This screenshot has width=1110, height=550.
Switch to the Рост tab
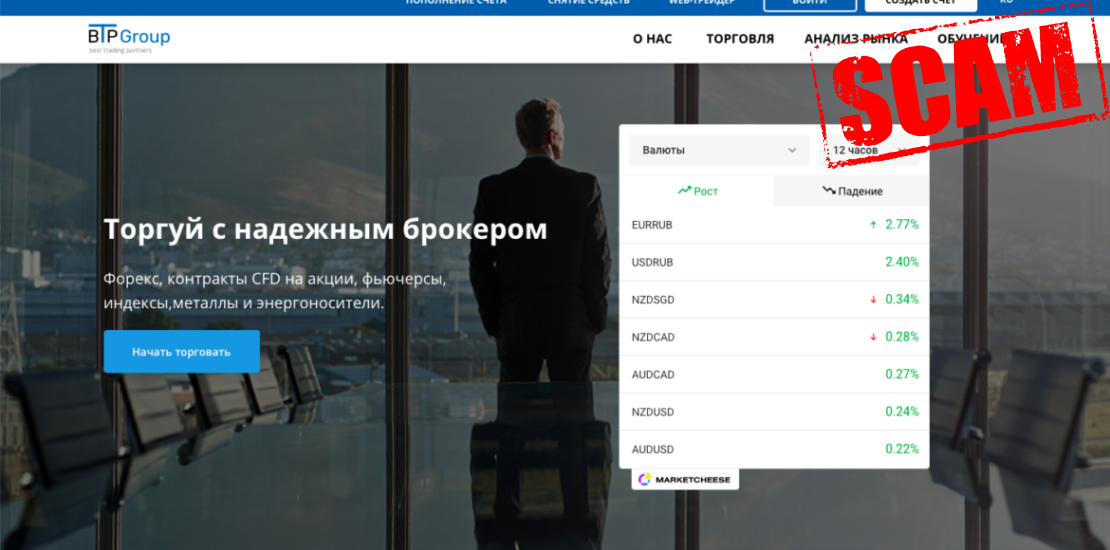[x=697, y=191]
